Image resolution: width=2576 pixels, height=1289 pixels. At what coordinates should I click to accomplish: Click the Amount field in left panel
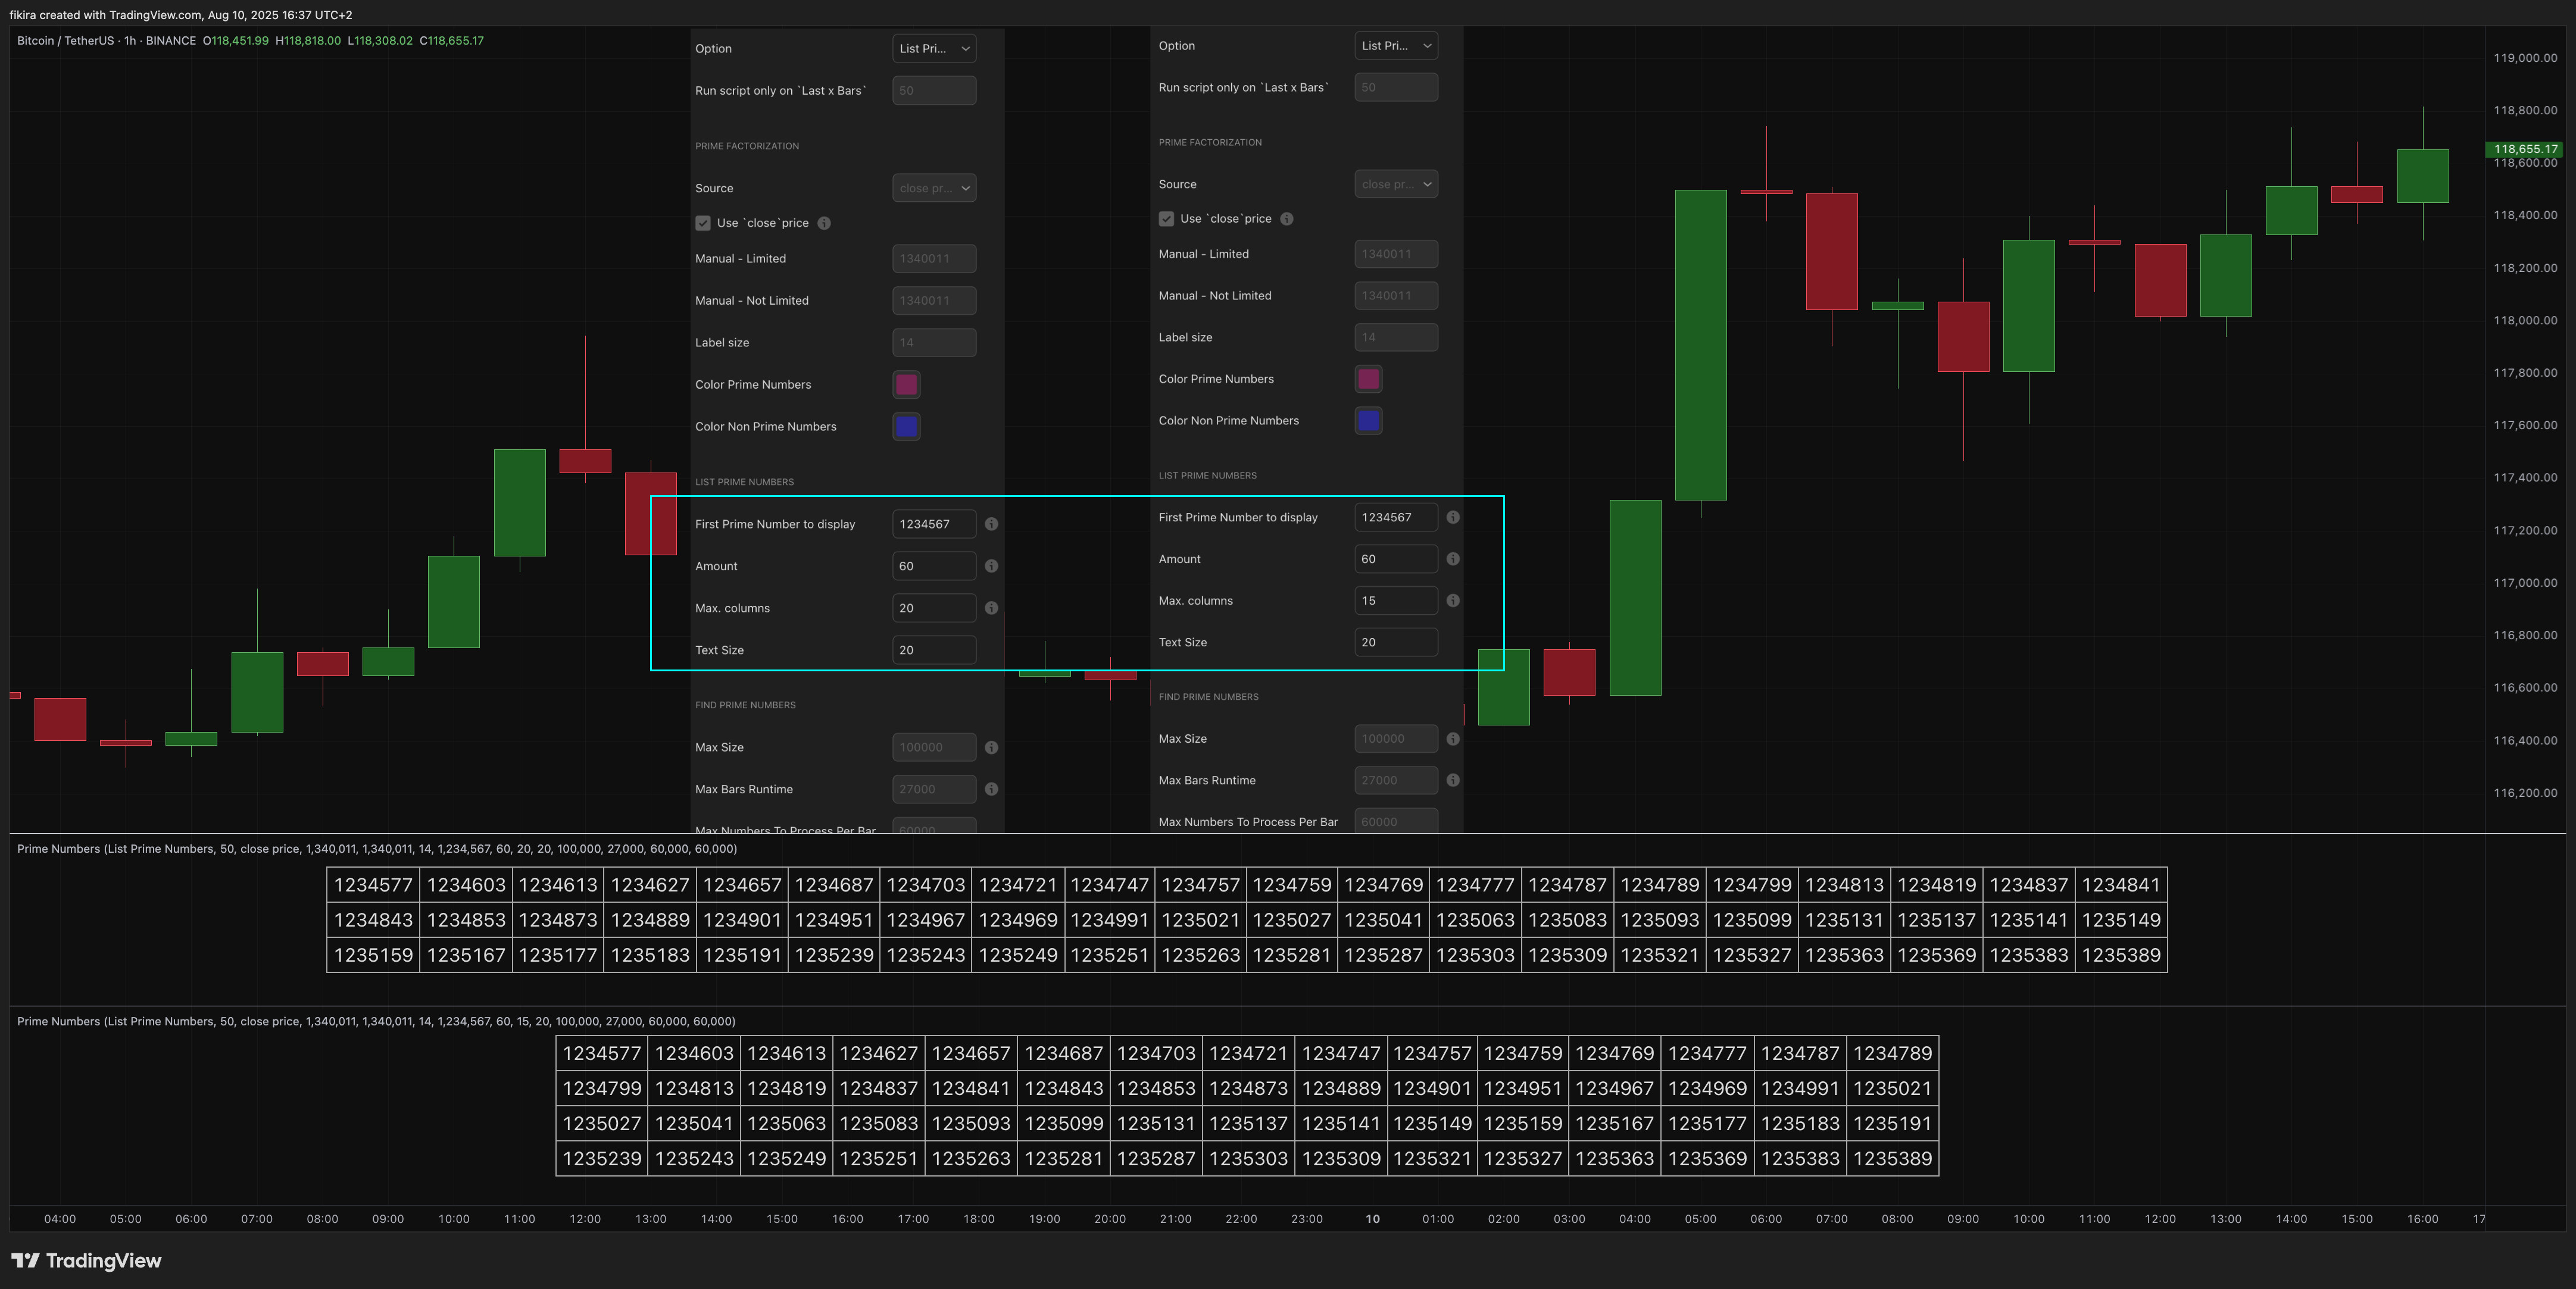(x=934, y=566)
